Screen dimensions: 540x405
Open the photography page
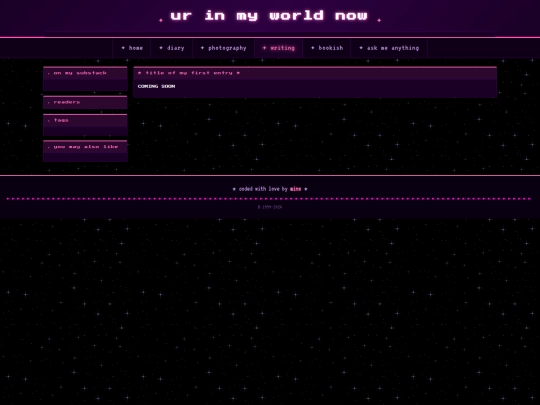click(223, 48)
